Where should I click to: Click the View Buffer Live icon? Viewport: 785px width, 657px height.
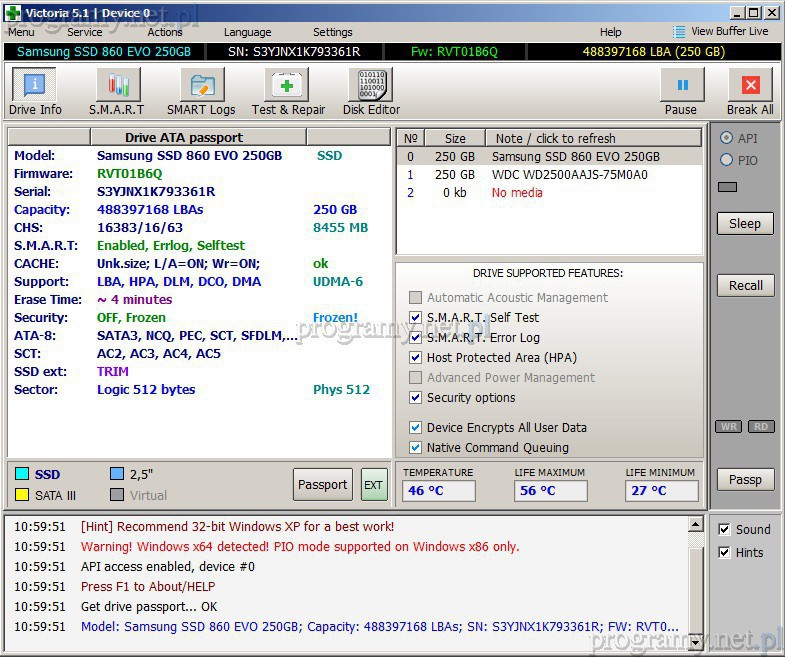coord(680,32)
